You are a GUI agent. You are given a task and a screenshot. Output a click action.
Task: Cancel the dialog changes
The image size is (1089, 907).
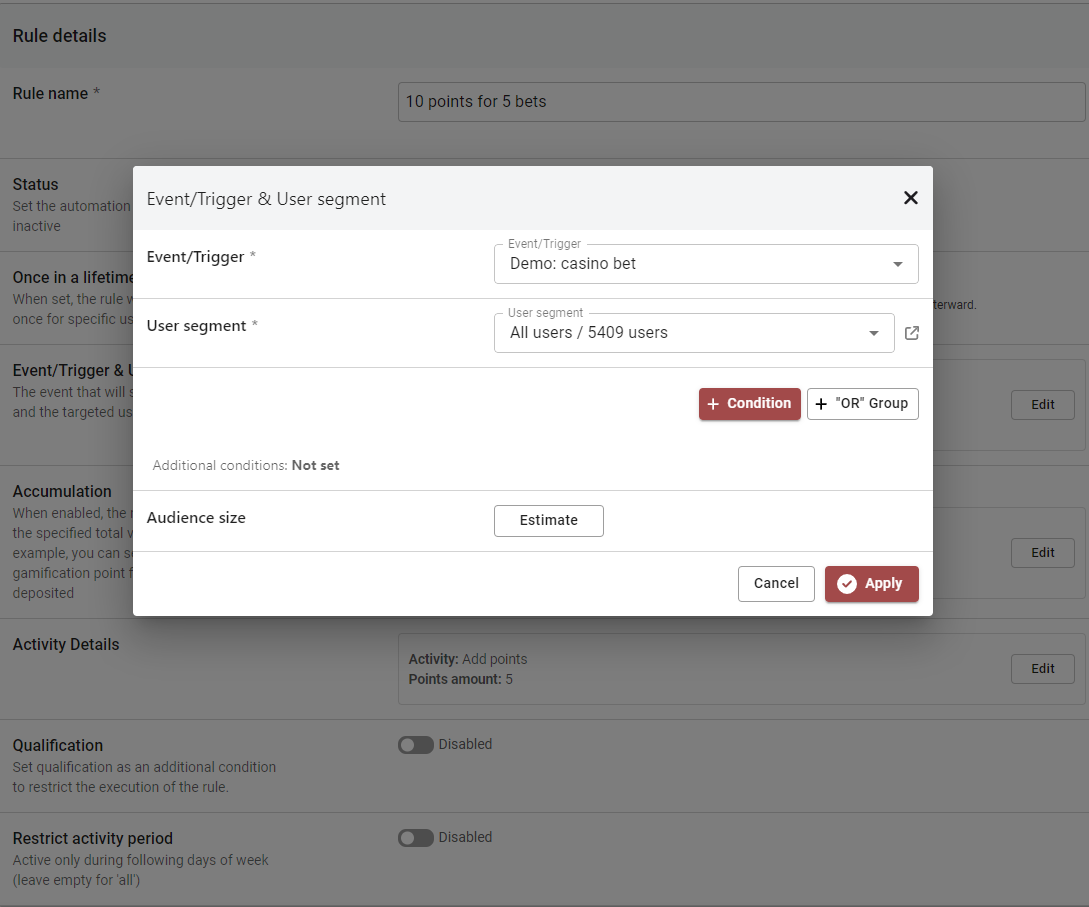[x=776, y=584]
